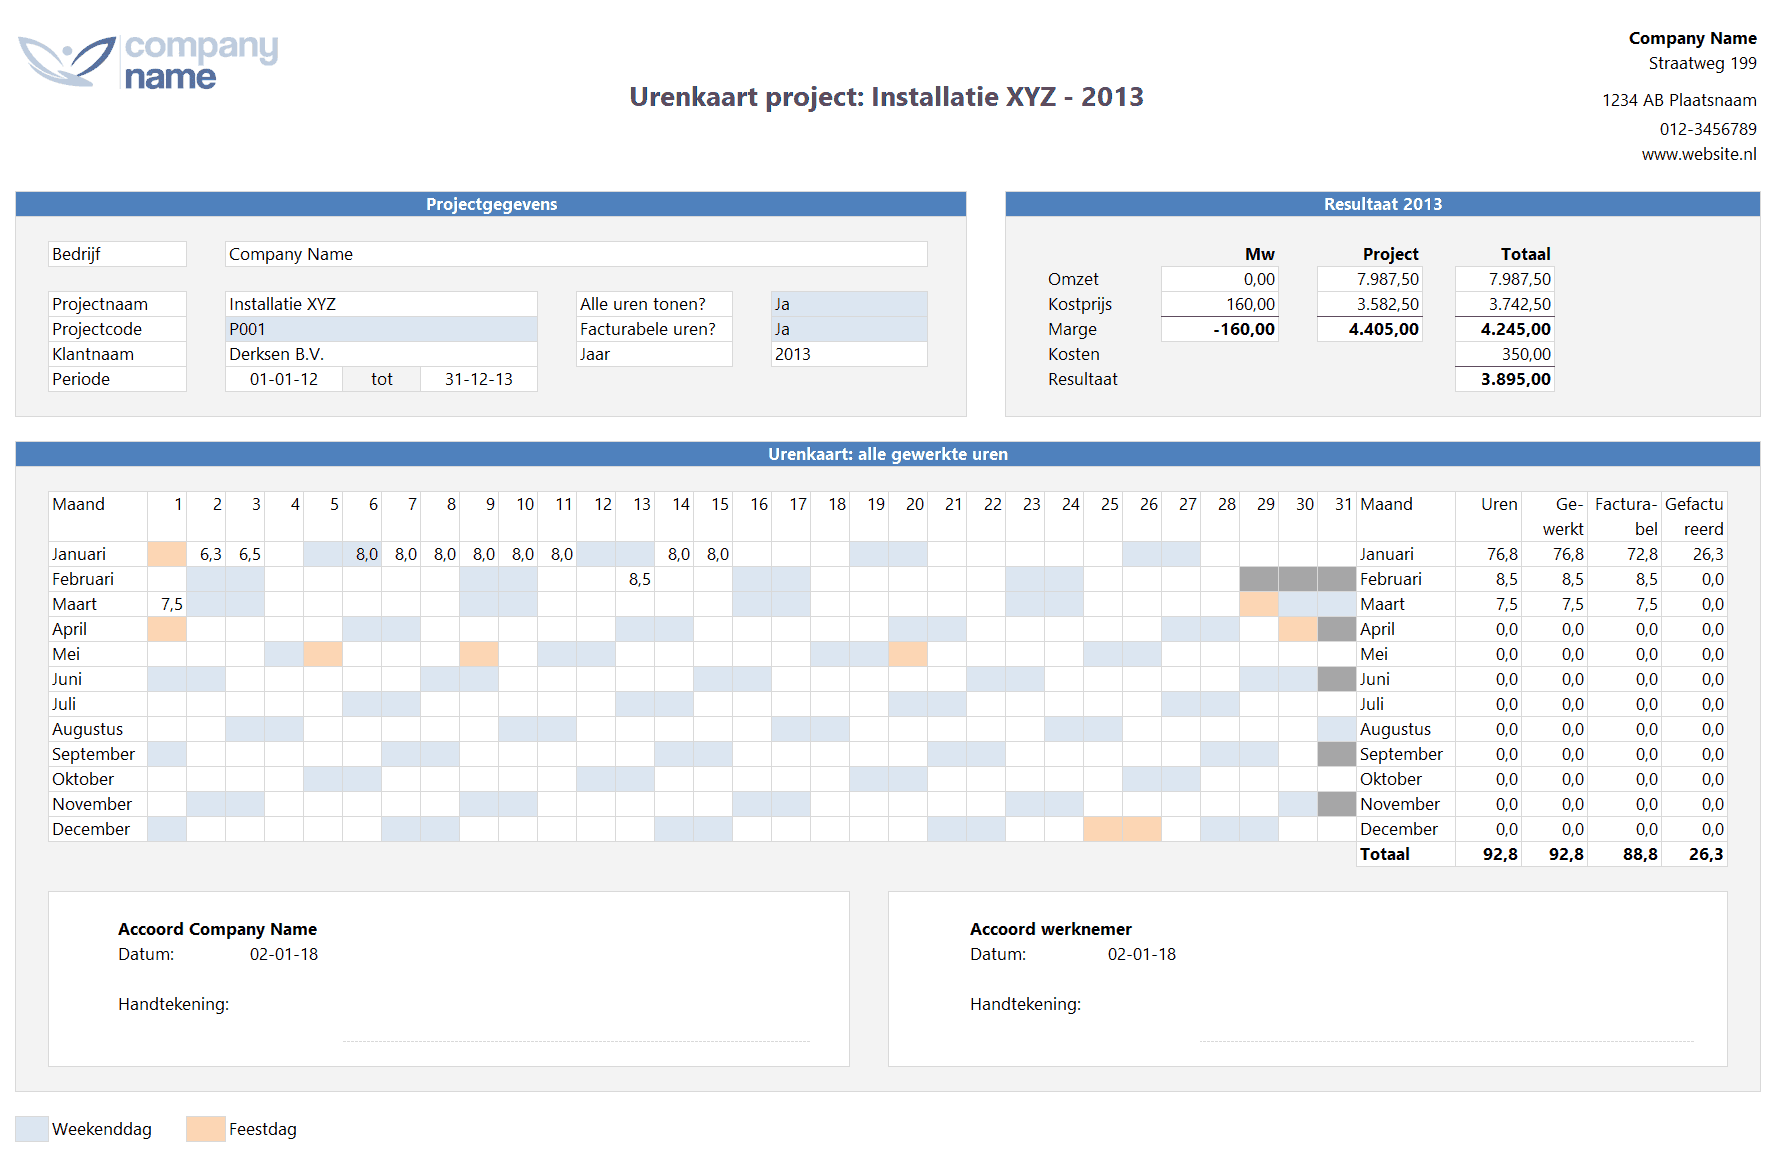This screenshot has height=1167, width=1776.
Task: Open the 'Facturabele uren?' Ja dropdown
Action: point(848,329)
